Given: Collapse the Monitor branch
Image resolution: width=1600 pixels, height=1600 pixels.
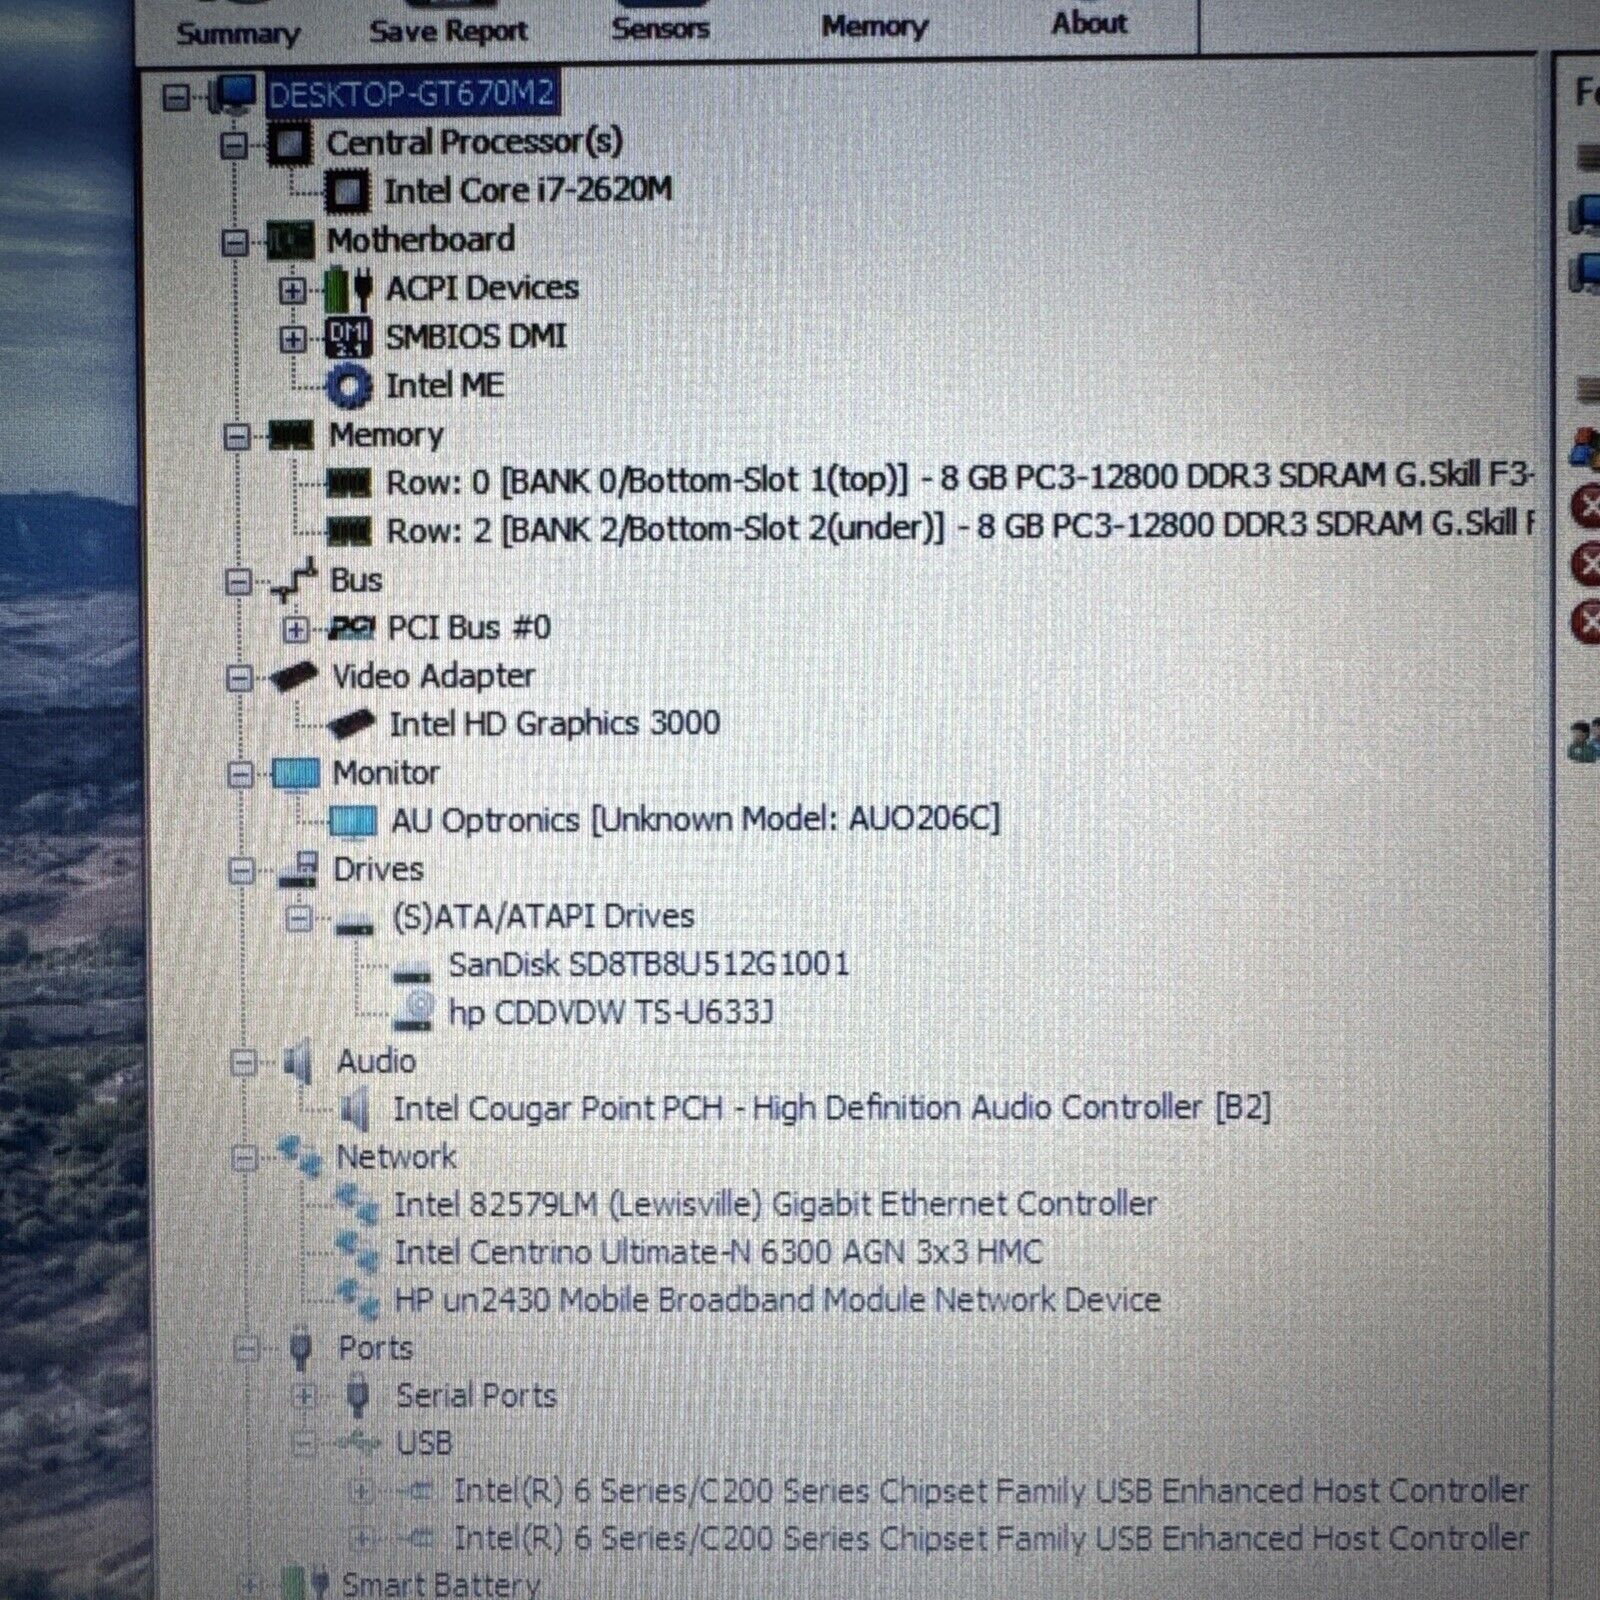Looking at the screenshot, I should (x=240, y=774).
